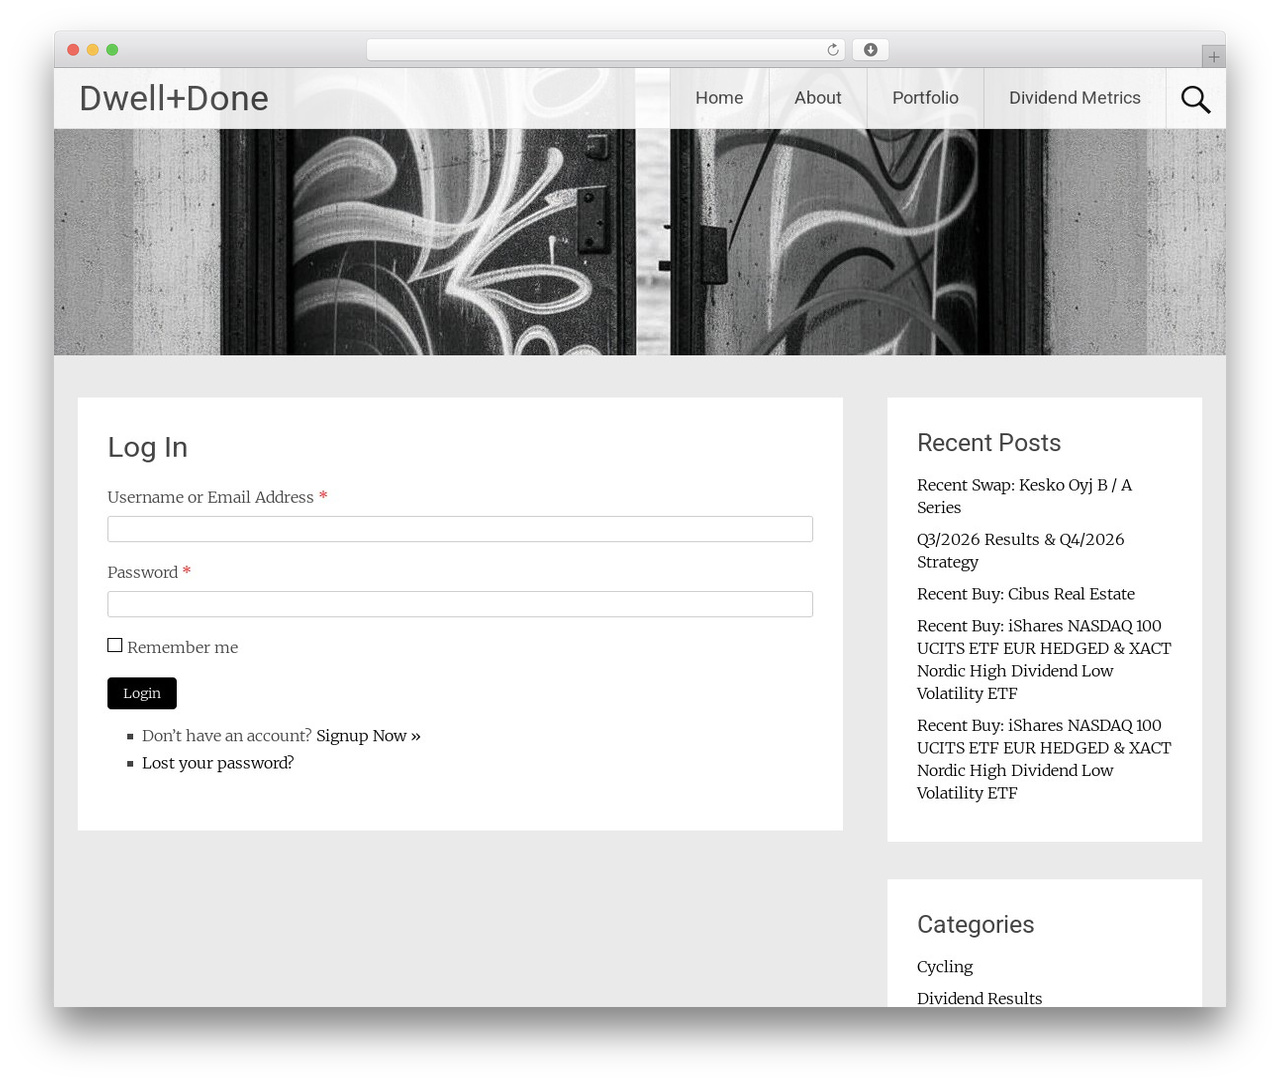Open post Q3/2026 Results & Q4/2026 Strategy

1020,551
